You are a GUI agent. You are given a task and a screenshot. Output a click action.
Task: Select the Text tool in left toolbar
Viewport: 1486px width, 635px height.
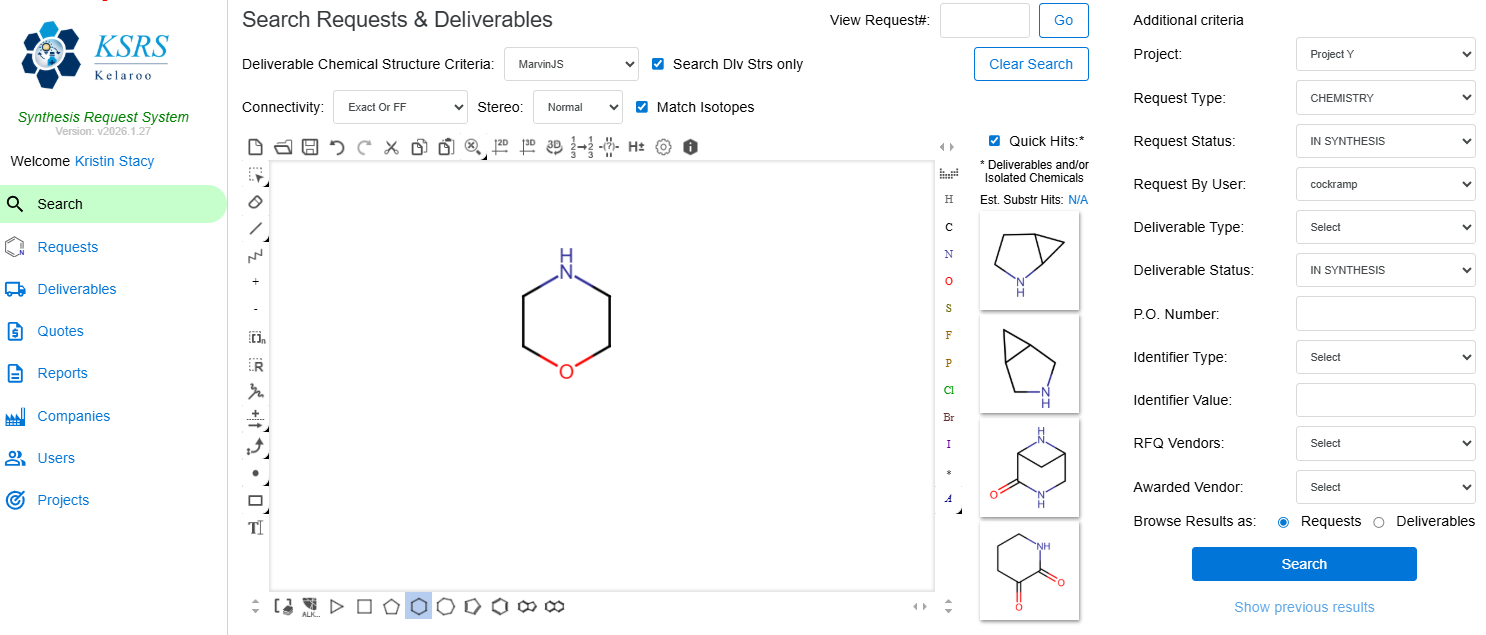[256, 528]
